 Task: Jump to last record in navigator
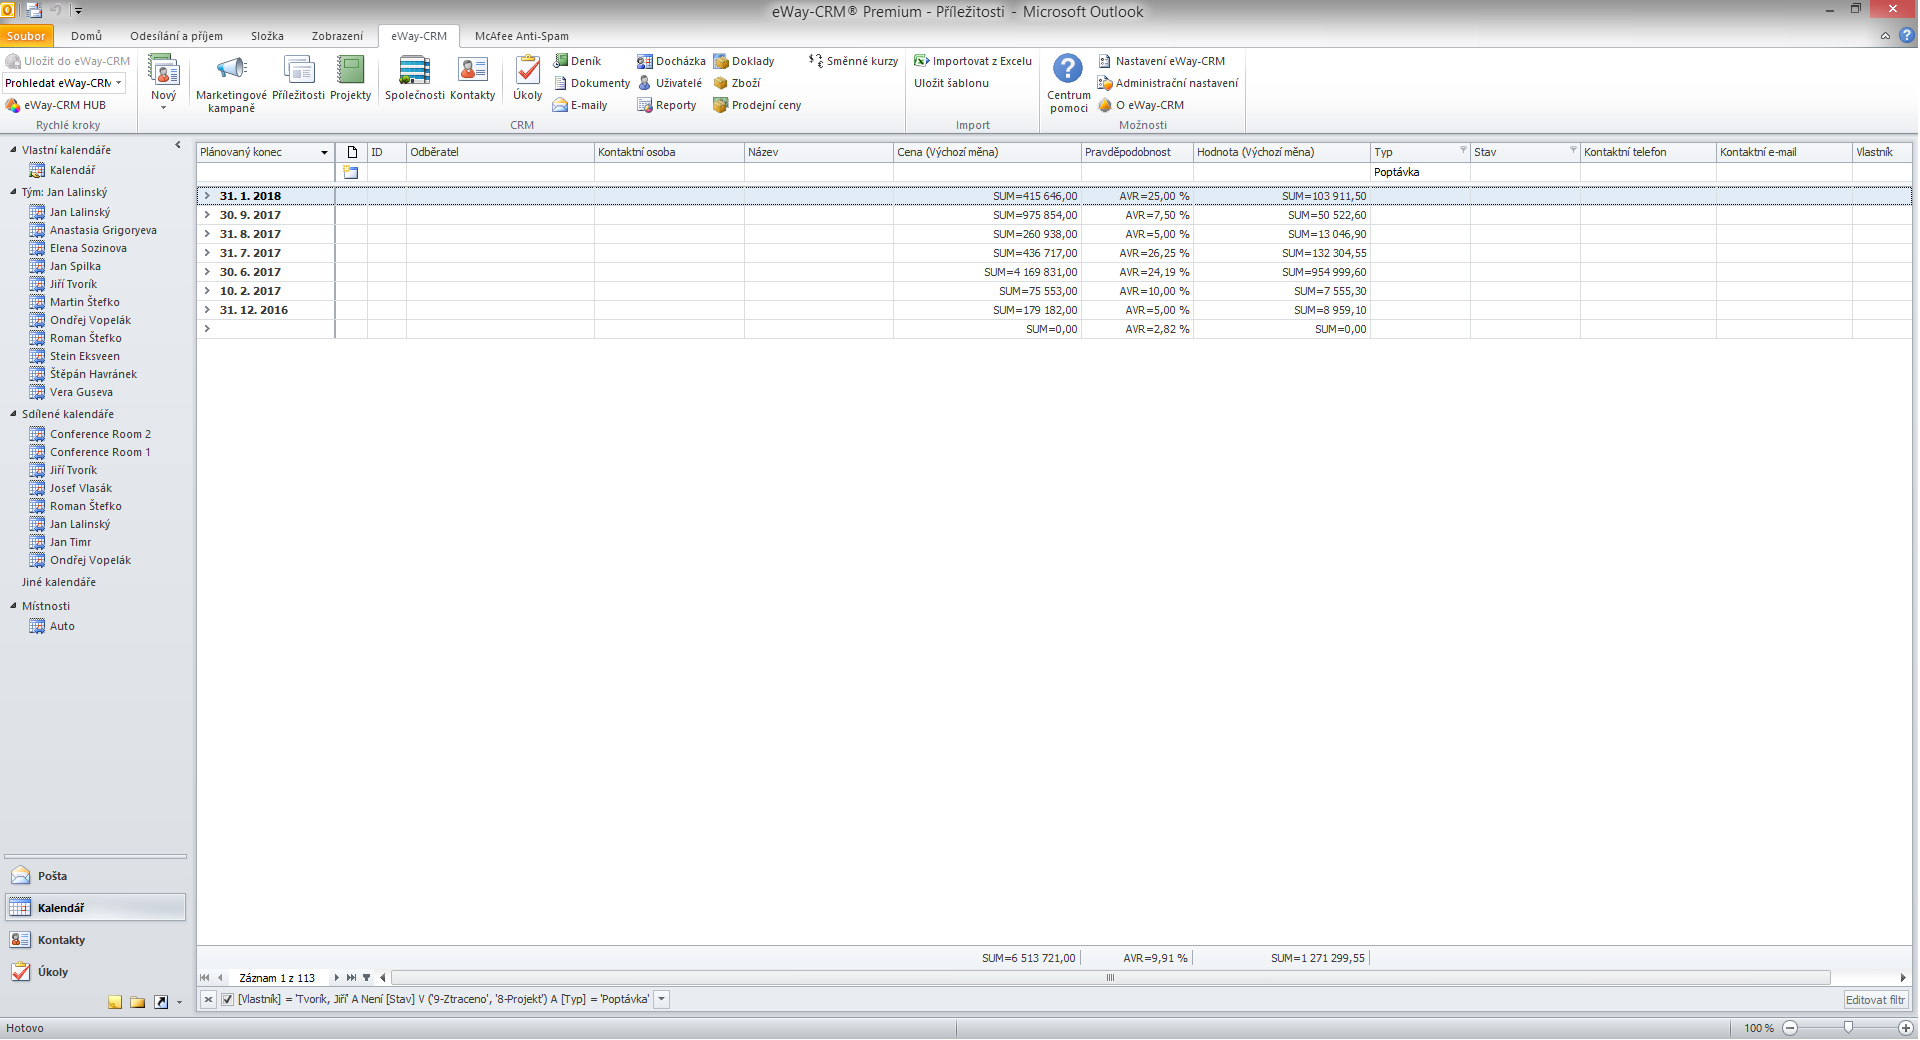[351, 978]
